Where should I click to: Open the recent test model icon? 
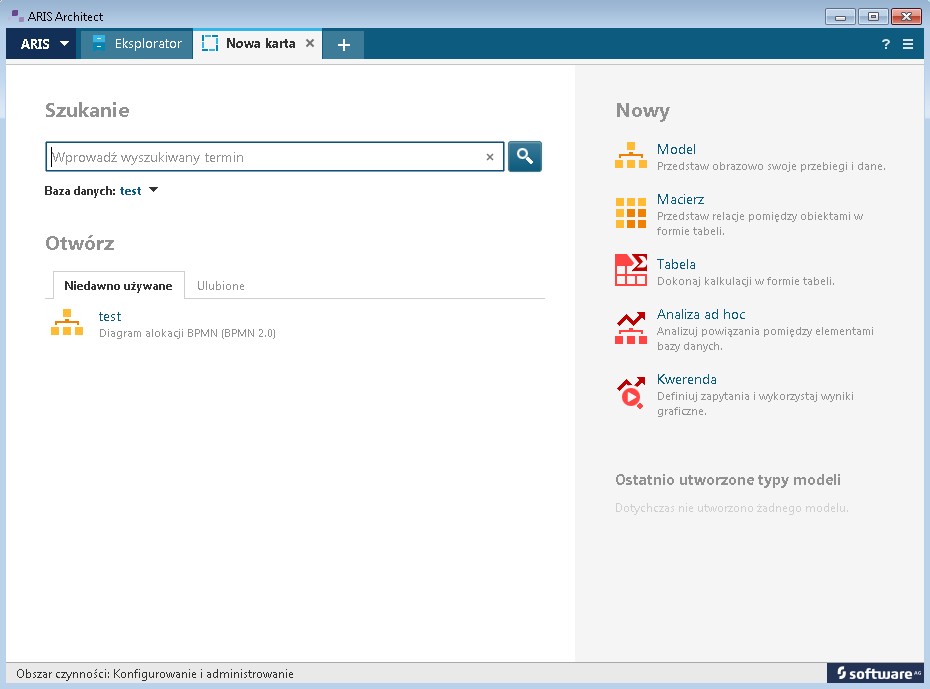[x=67, y=323]
